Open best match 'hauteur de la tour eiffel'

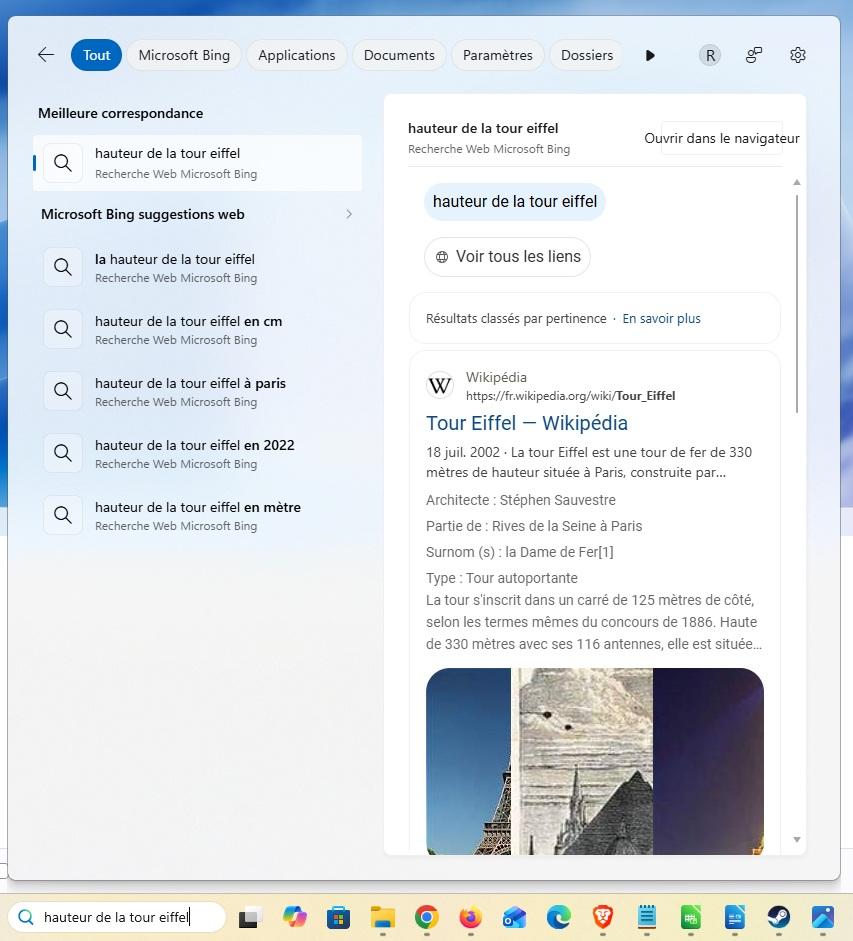(x=197, y=163)
